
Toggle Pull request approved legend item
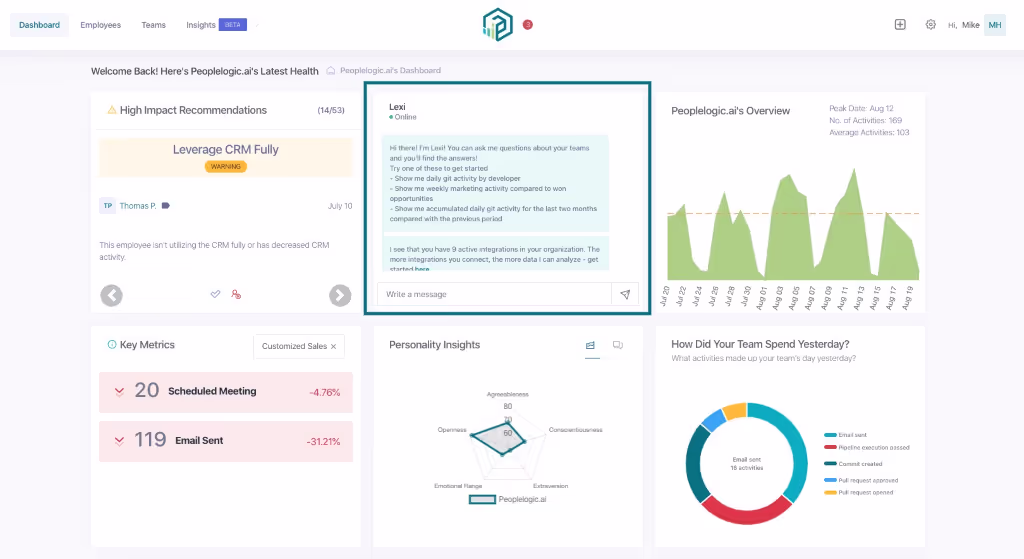coord(861,480)
